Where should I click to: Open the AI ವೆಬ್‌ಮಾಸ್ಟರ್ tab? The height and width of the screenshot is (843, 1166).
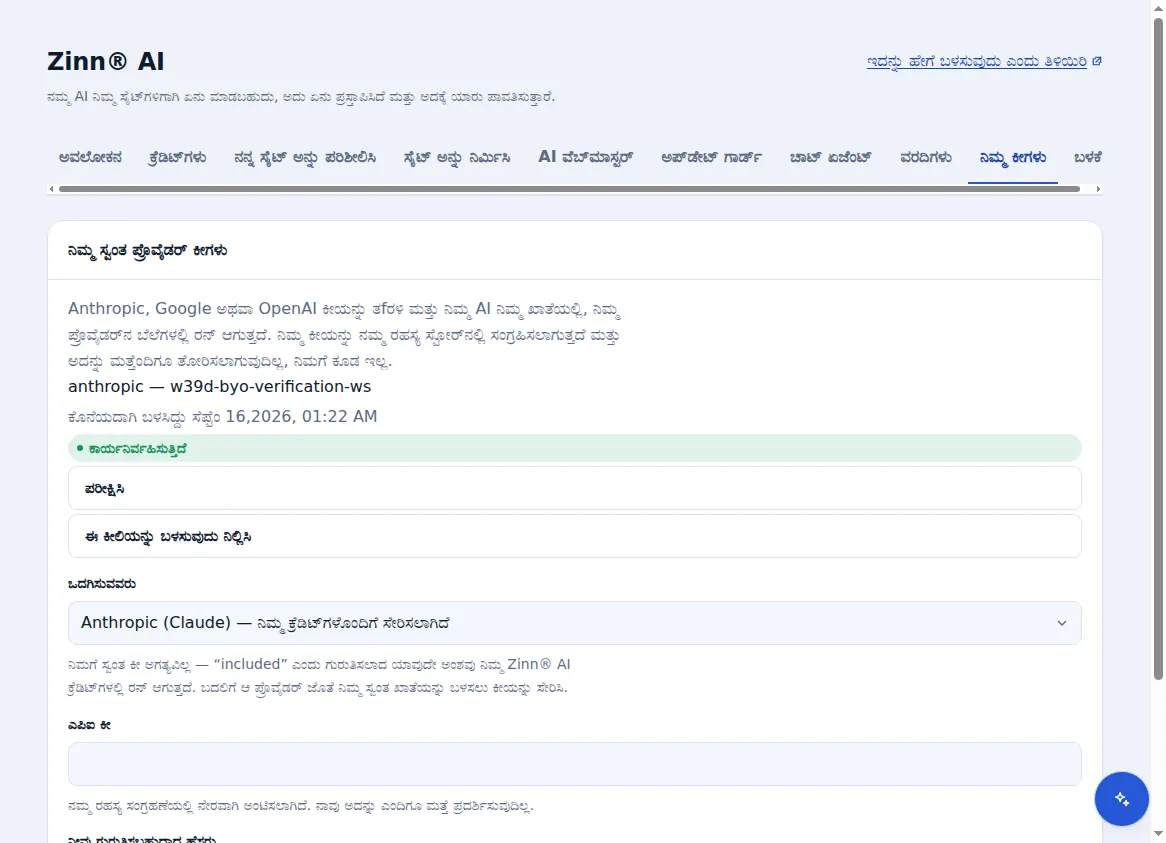point(585,158)
